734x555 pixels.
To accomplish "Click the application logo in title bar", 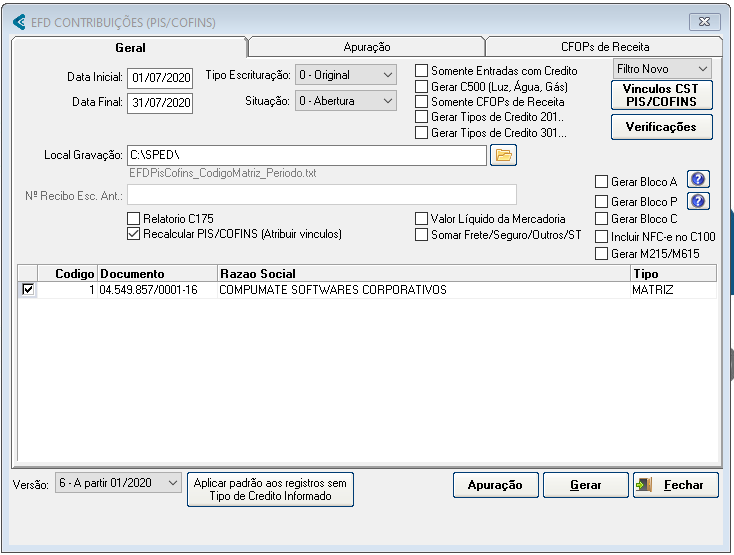I will coord(20,21).
